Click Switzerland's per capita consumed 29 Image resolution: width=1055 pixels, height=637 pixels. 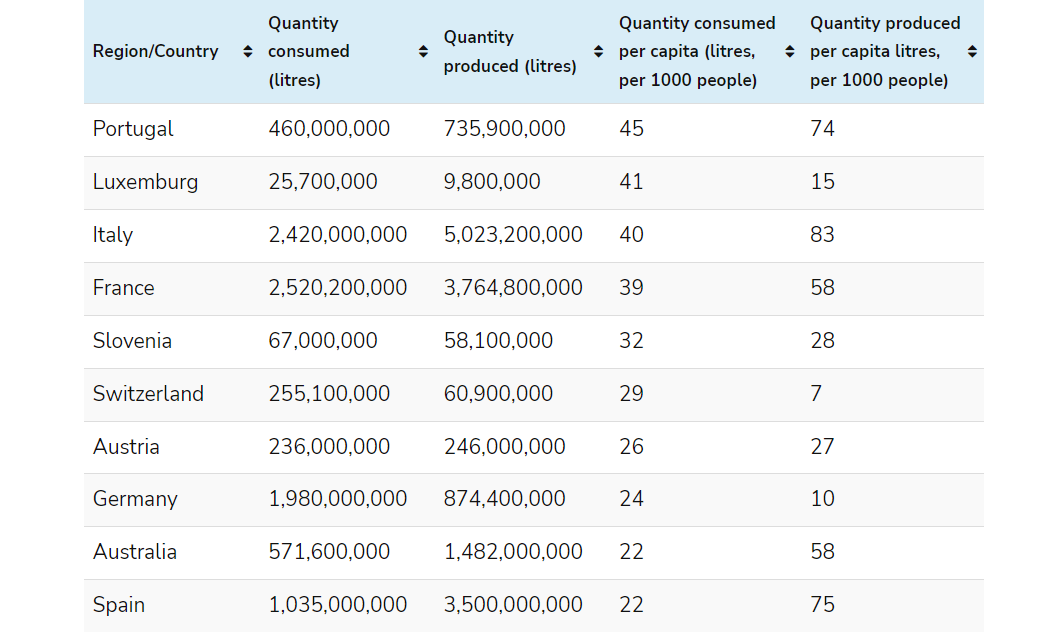631,394
